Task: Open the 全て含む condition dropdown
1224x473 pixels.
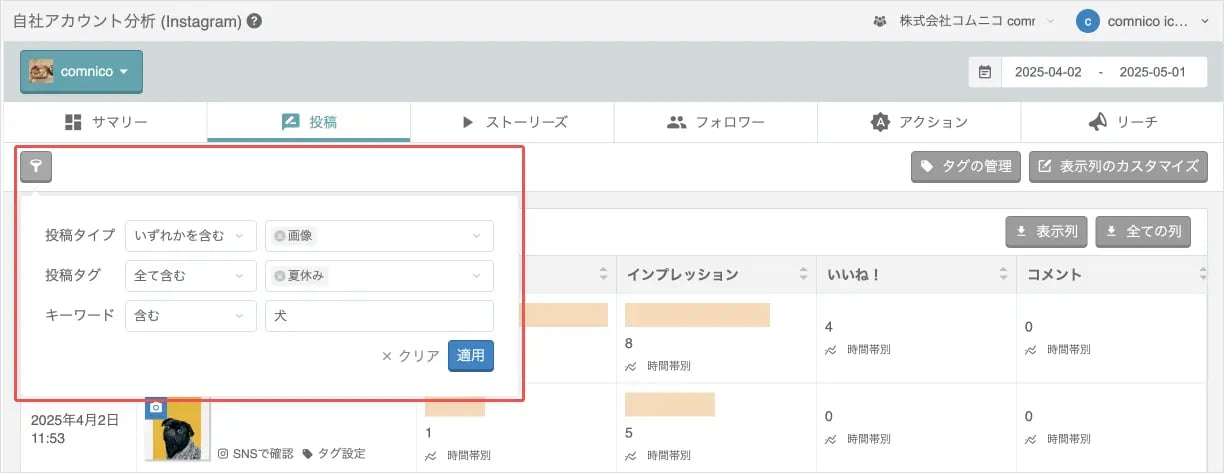Action: (191, 276)
